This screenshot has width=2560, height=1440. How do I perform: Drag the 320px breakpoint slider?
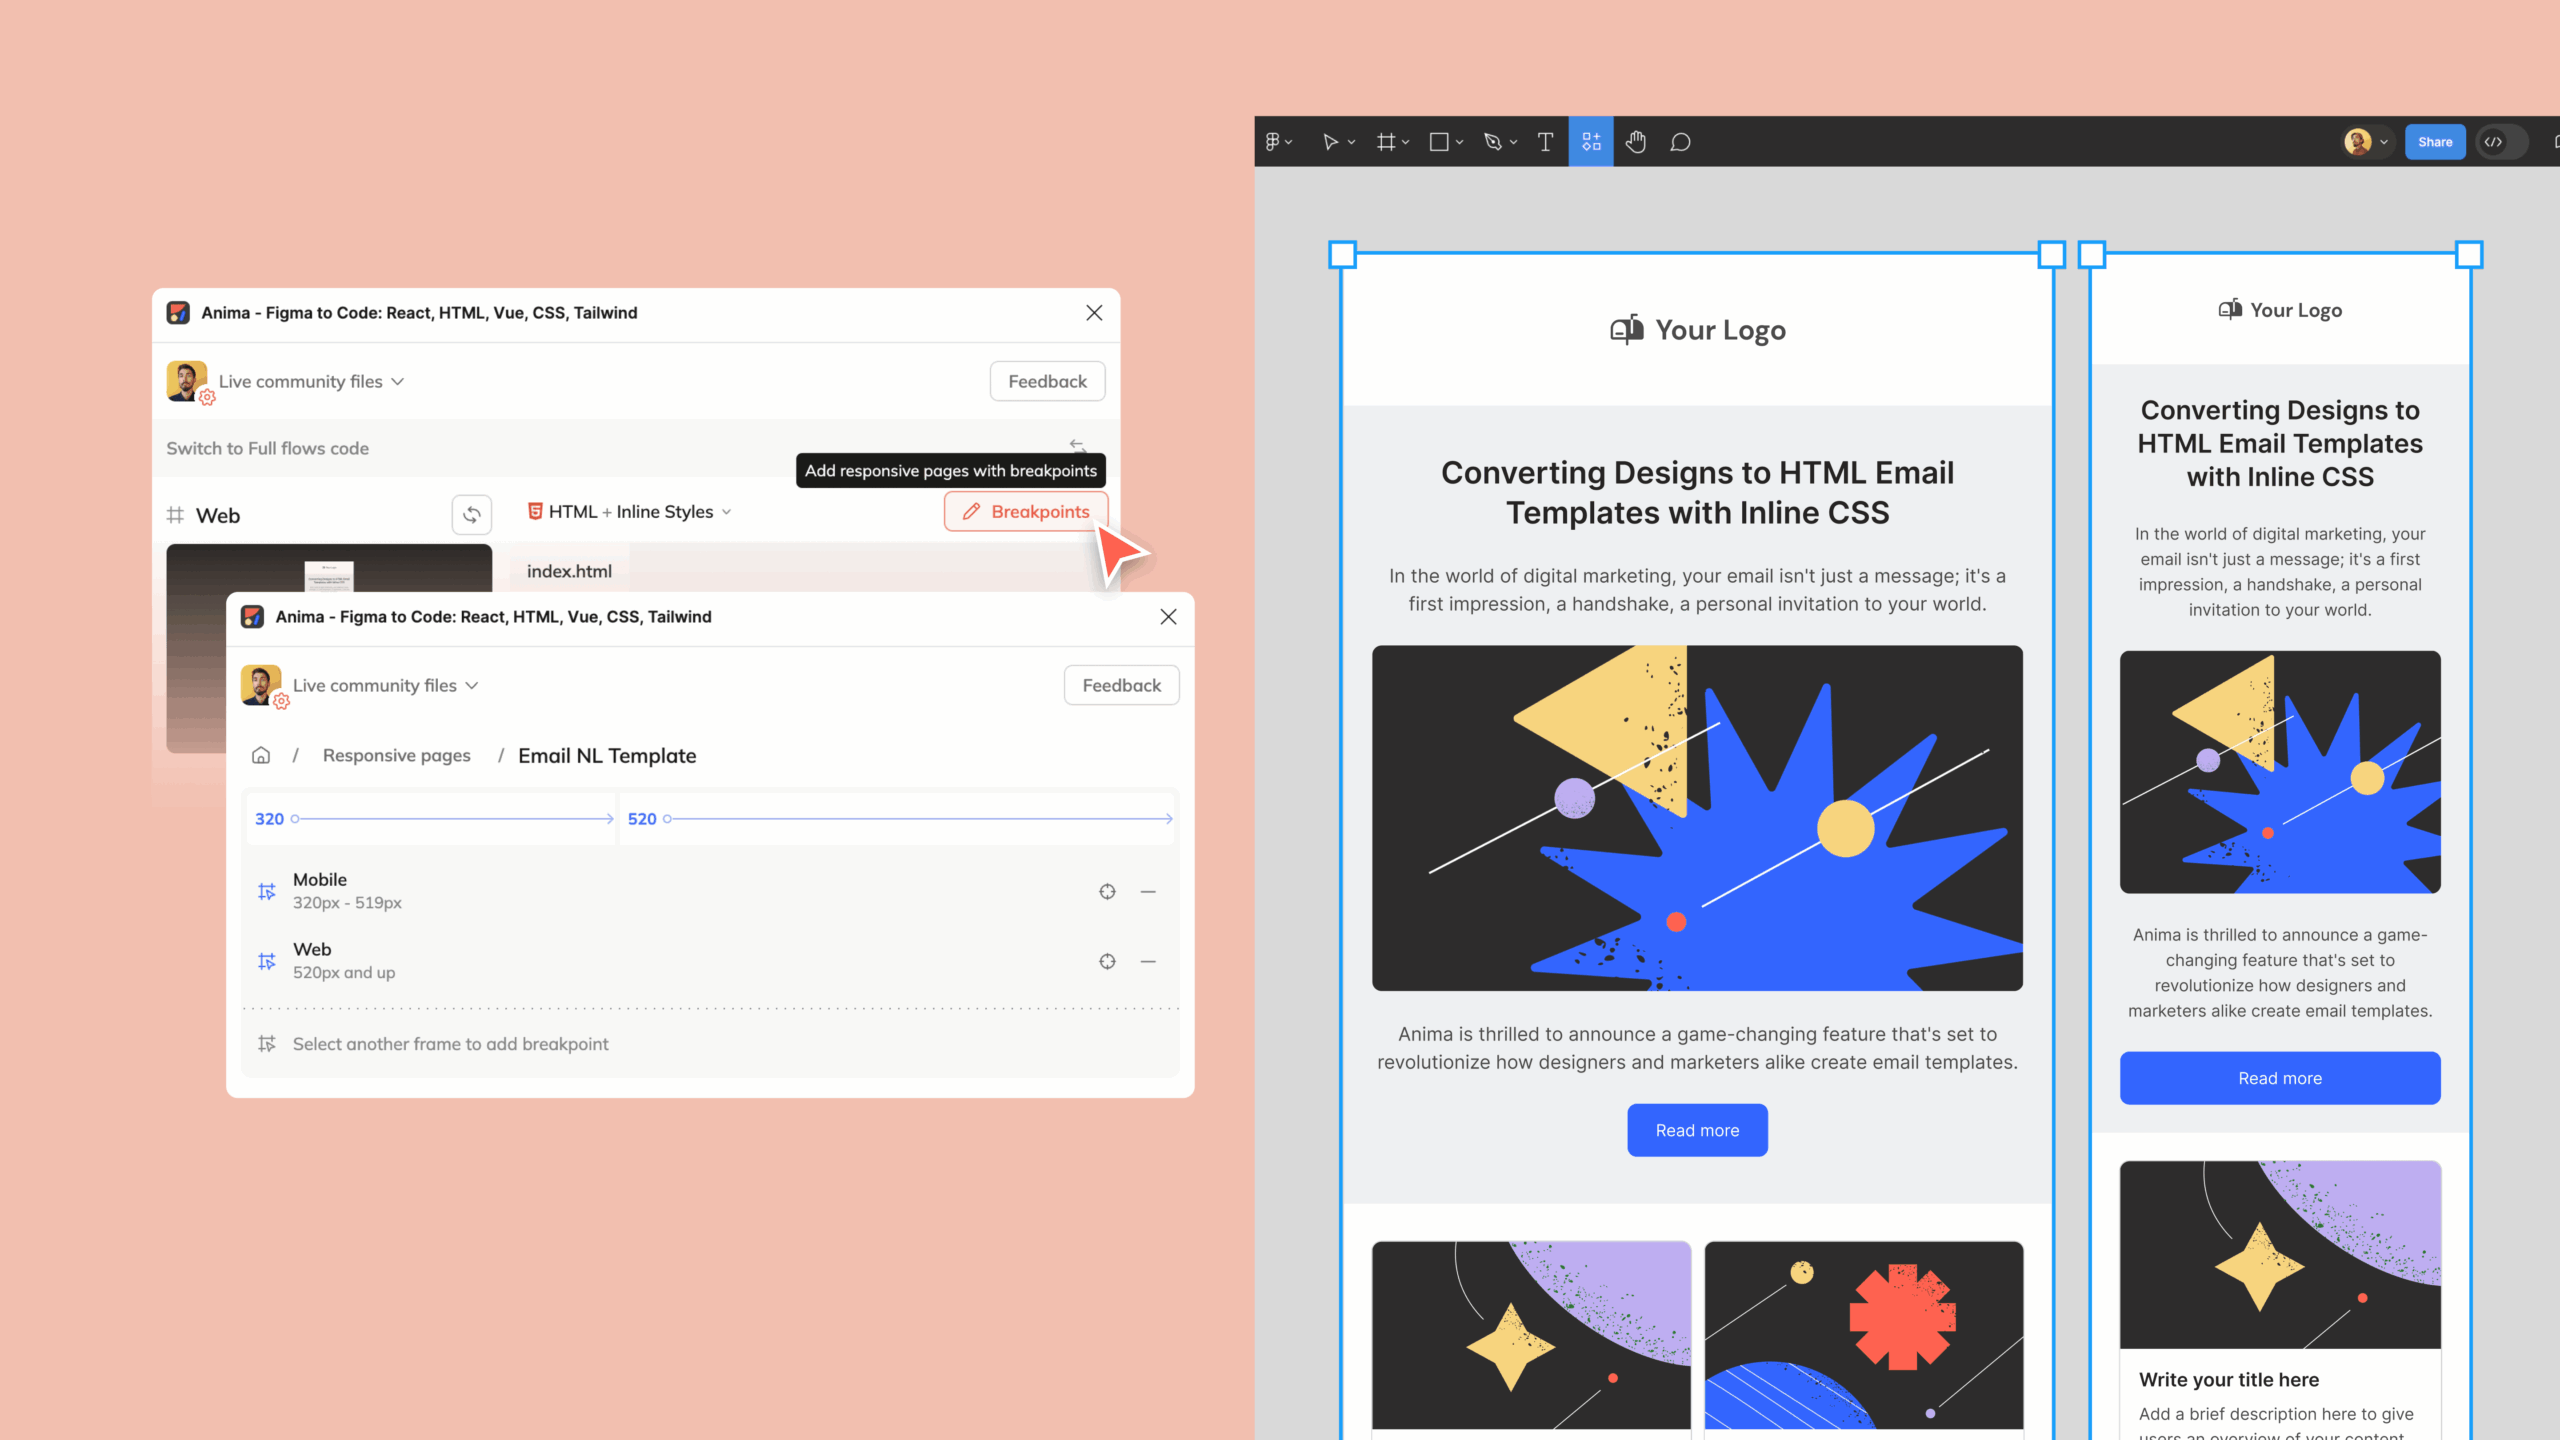click(x=299, y=818)
